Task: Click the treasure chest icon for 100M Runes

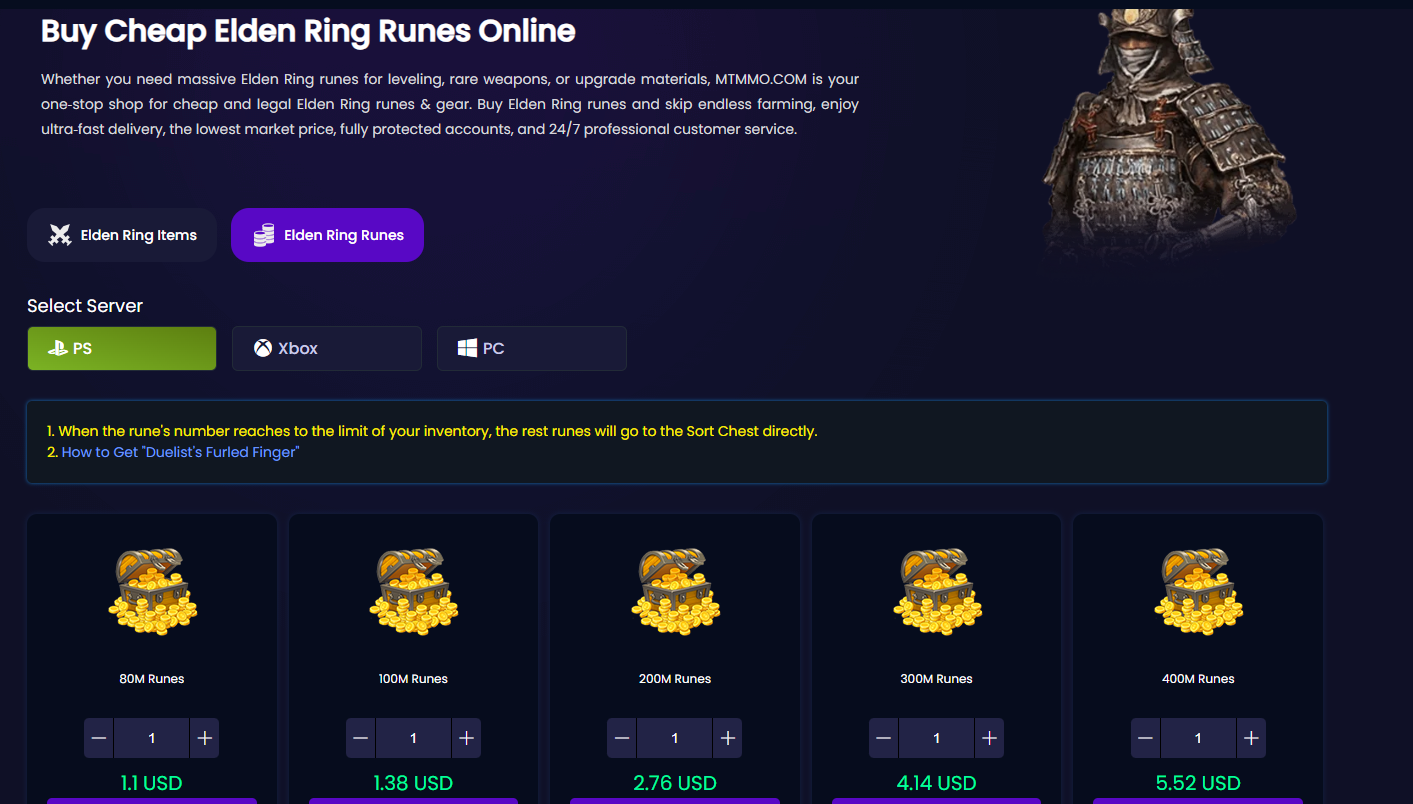Action: 413,592
